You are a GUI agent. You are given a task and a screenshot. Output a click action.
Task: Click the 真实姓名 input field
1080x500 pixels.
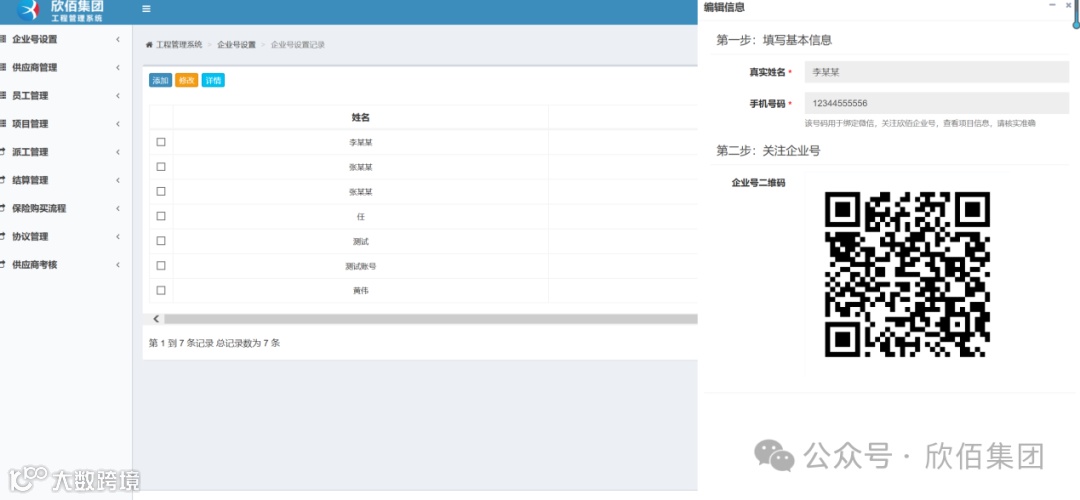[x=937, y=72]
